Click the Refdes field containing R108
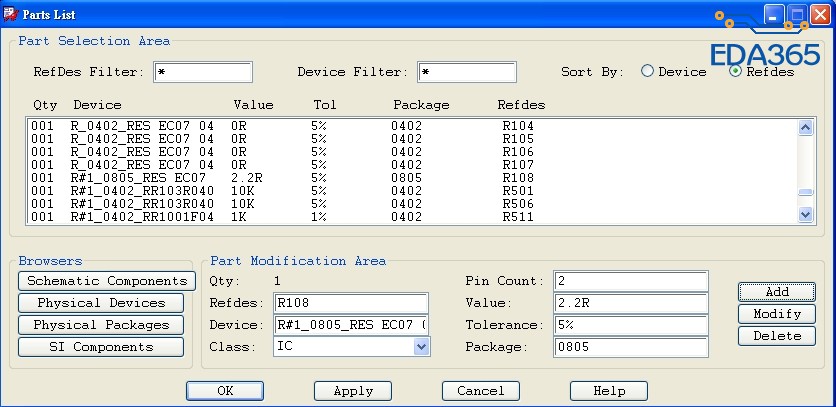The height and width of the screenshot is (407, 836). [x=351, y=303]
